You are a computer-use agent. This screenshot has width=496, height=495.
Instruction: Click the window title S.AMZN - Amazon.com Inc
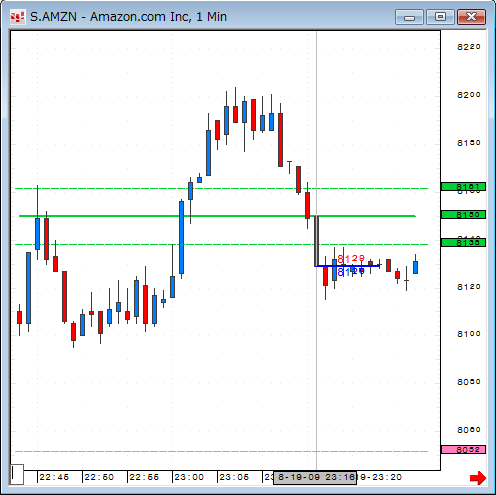pyautogui.click(x=128, y=16)
